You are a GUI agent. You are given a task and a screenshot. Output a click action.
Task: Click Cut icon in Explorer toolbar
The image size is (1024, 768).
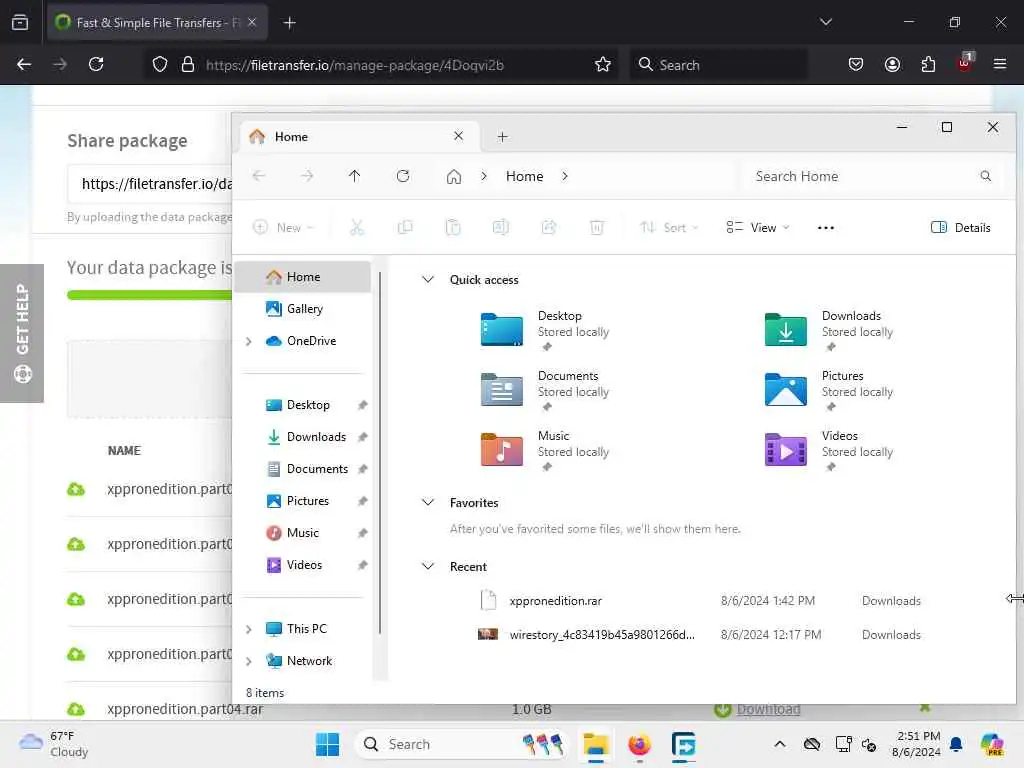coord(357,227)
